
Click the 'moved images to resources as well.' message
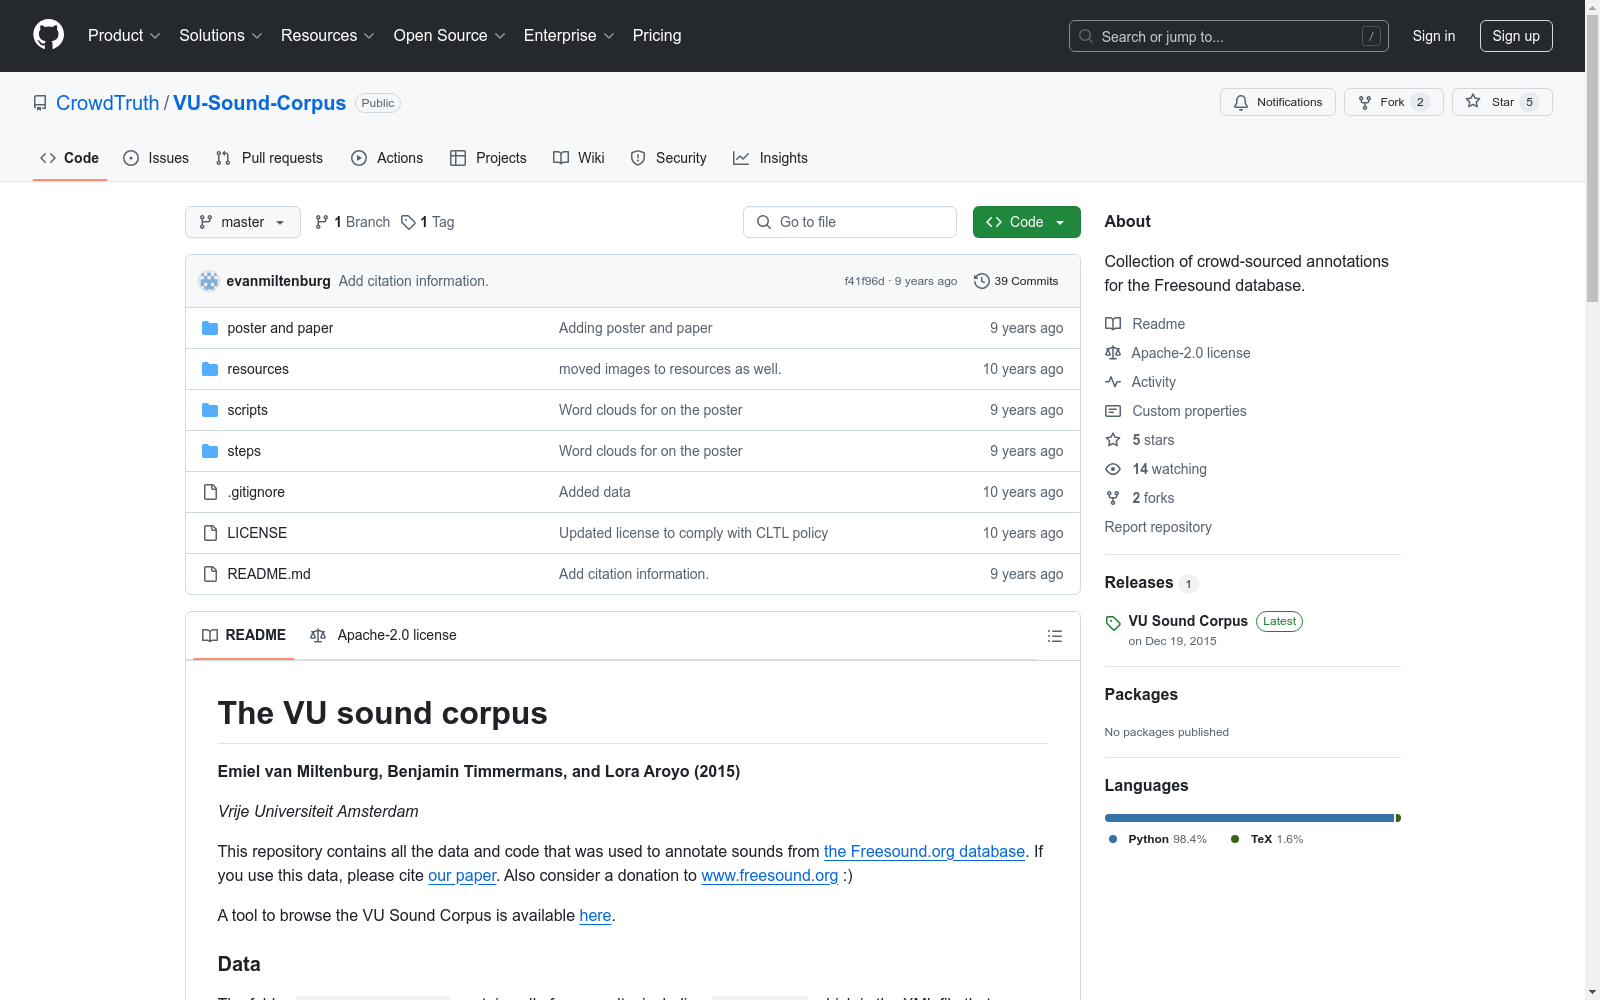tap(670, 369)
